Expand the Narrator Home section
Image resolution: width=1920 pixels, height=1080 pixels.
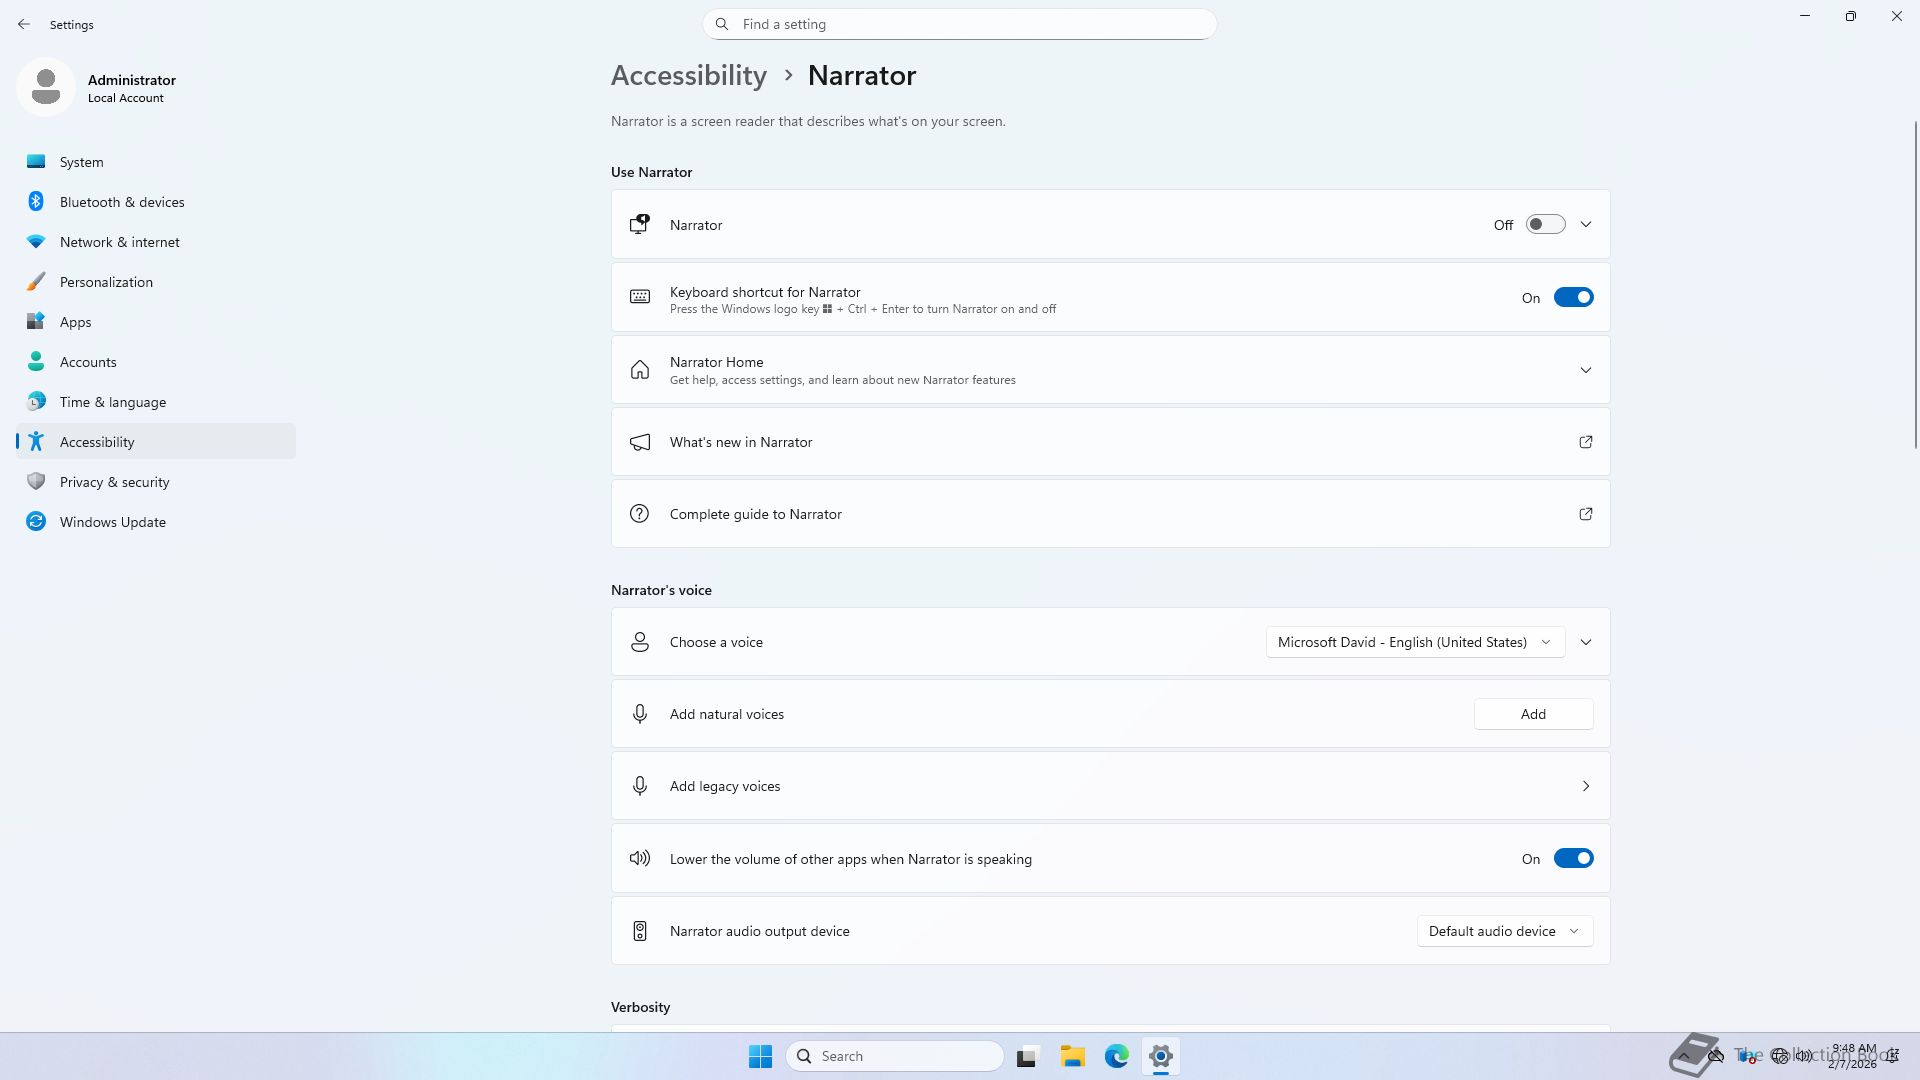pos(1585,370)
